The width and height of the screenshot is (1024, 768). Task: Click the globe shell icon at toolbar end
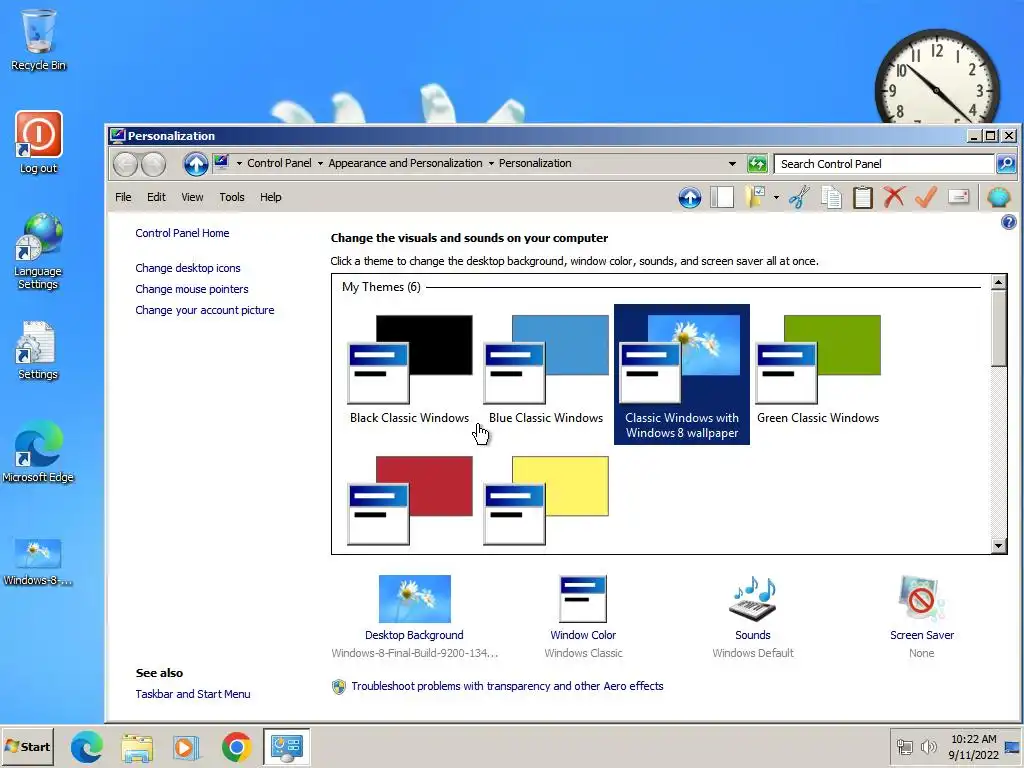coord(999,197)
